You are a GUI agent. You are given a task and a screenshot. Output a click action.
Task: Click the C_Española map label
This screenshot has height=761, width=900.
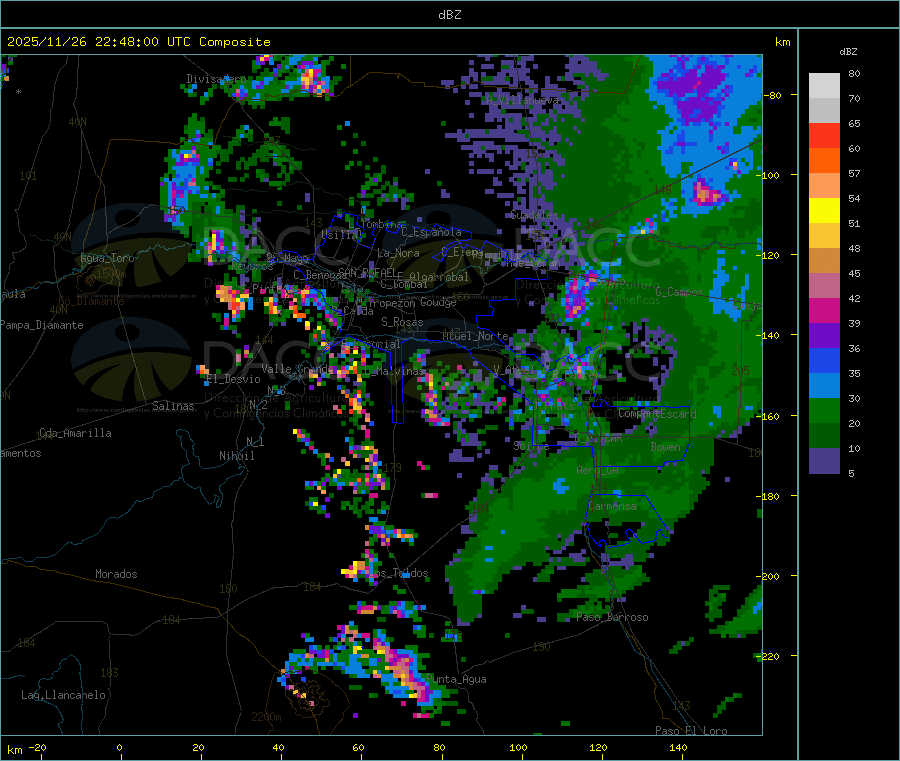point(431,232)
